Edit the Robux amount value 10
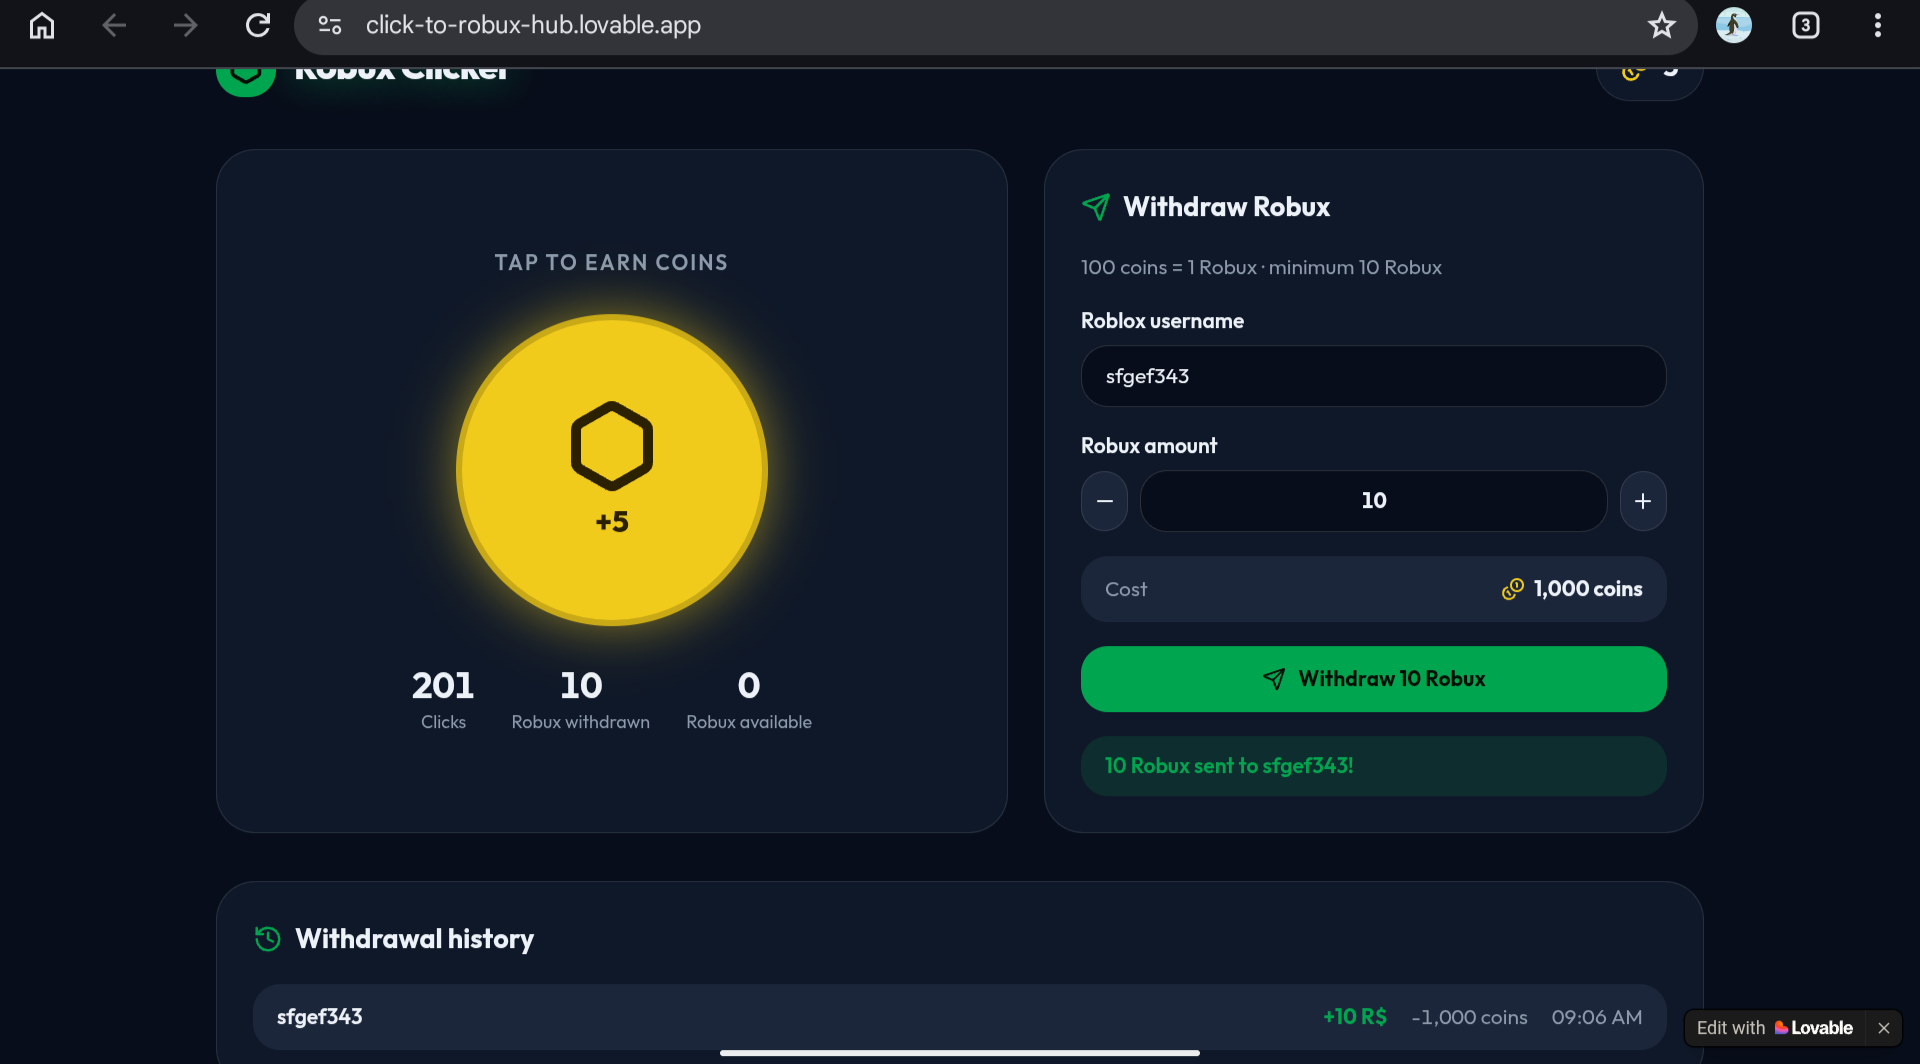This screenshot has height=1064, width=1920. point(1373,501)
